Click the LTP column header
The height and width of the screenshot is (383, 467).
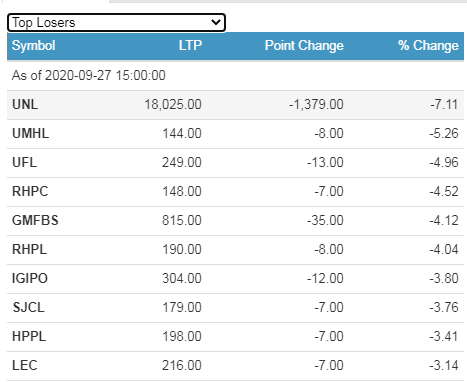click(190, 45)
